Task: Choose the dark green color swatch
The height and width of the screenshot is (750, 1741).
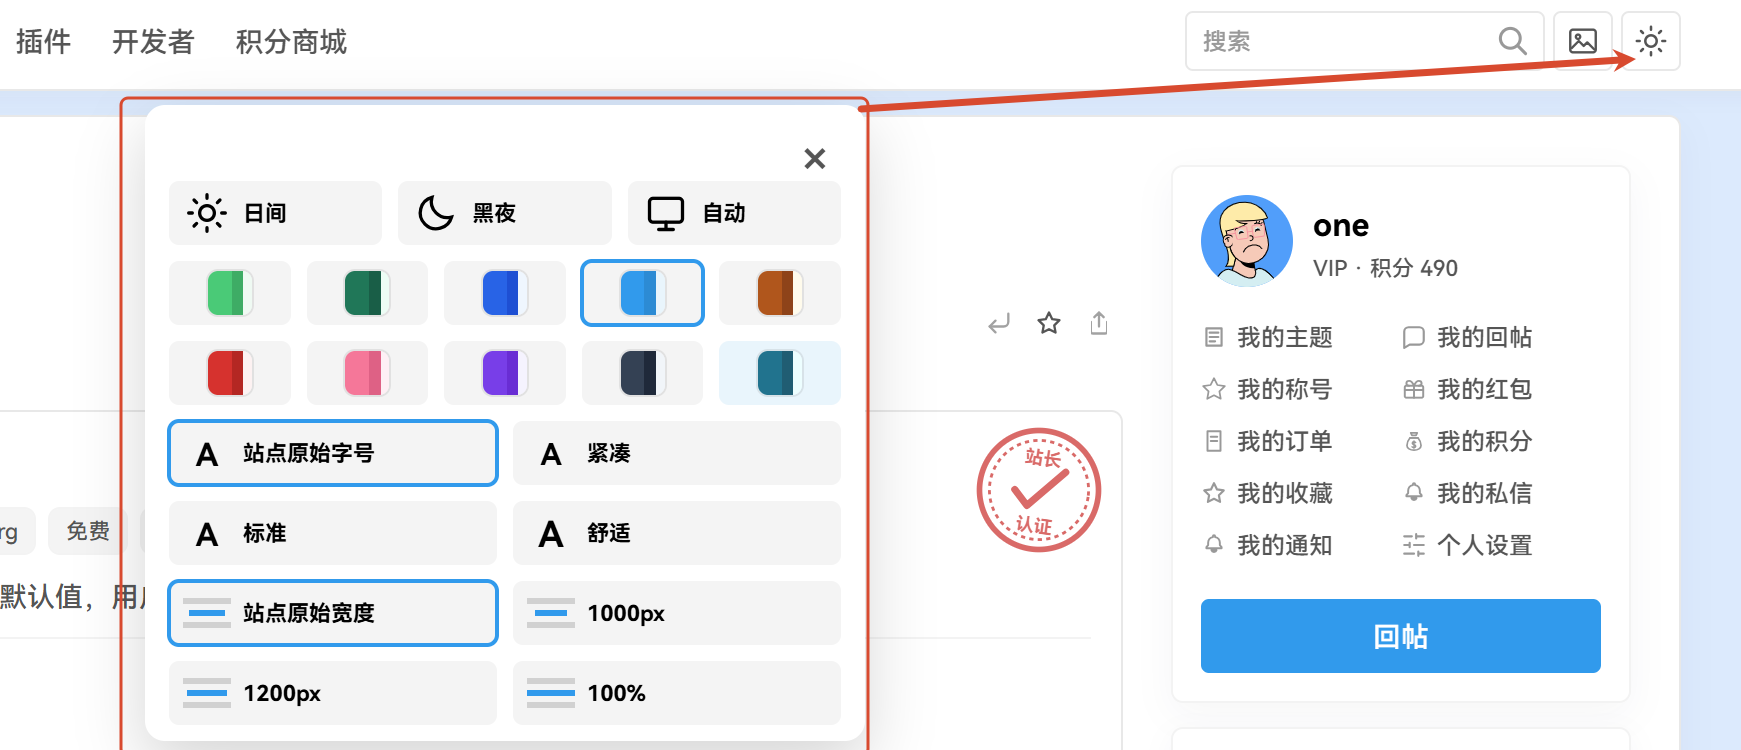Action: (x=367, y=293)
